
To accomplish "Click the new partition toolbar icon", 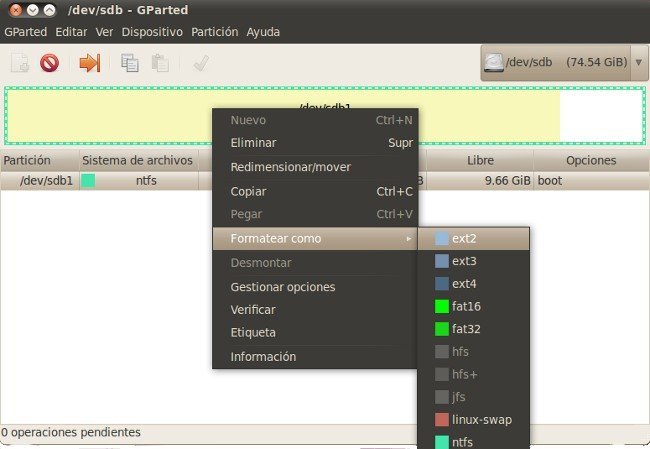I will click(19, 63).
